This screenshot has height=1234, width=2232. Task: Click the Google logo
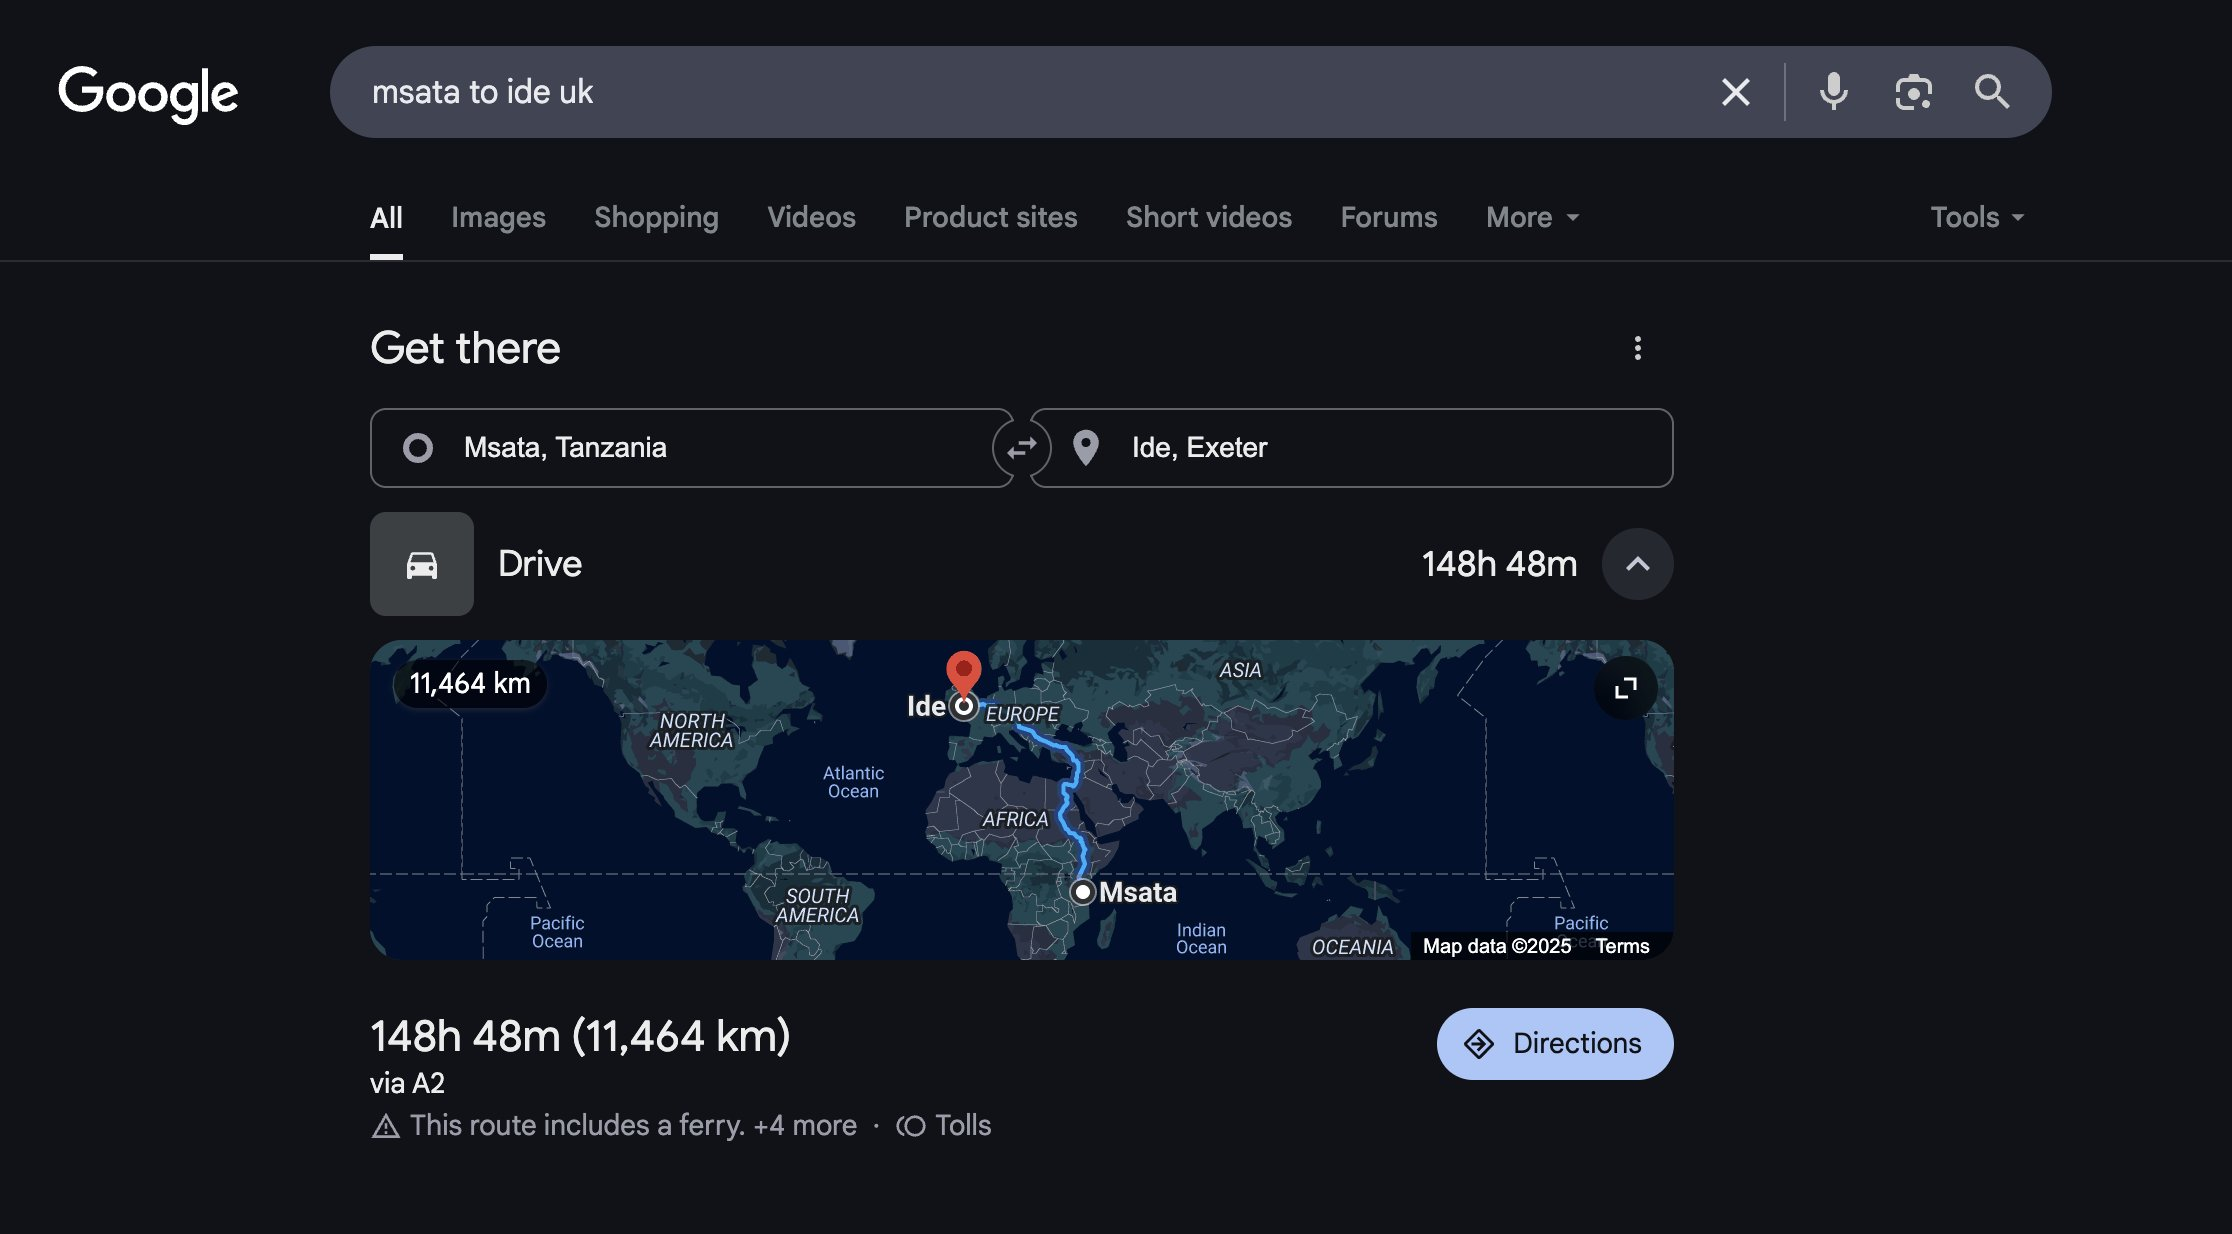148,94
